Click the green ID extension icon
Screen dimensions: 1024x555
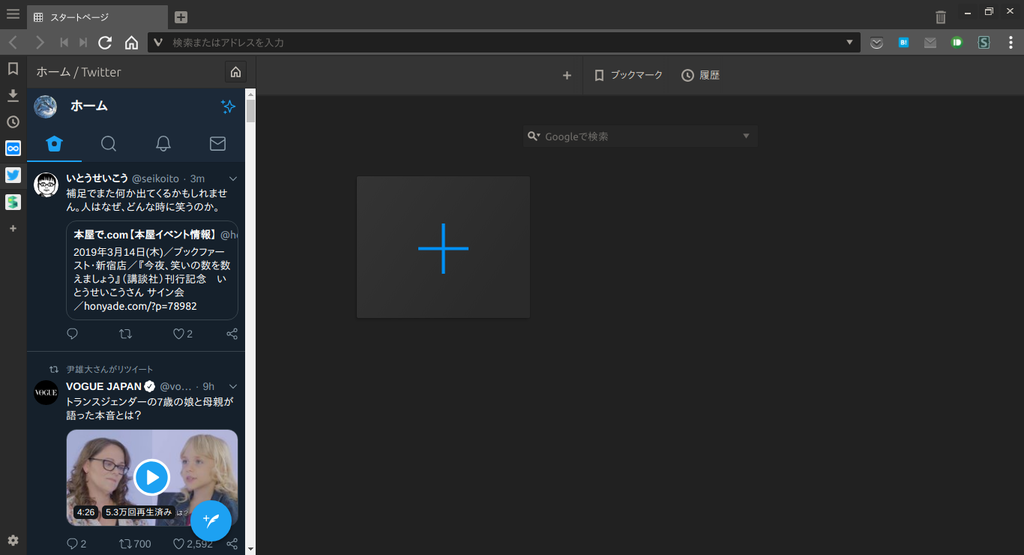(x=957, y=42)
